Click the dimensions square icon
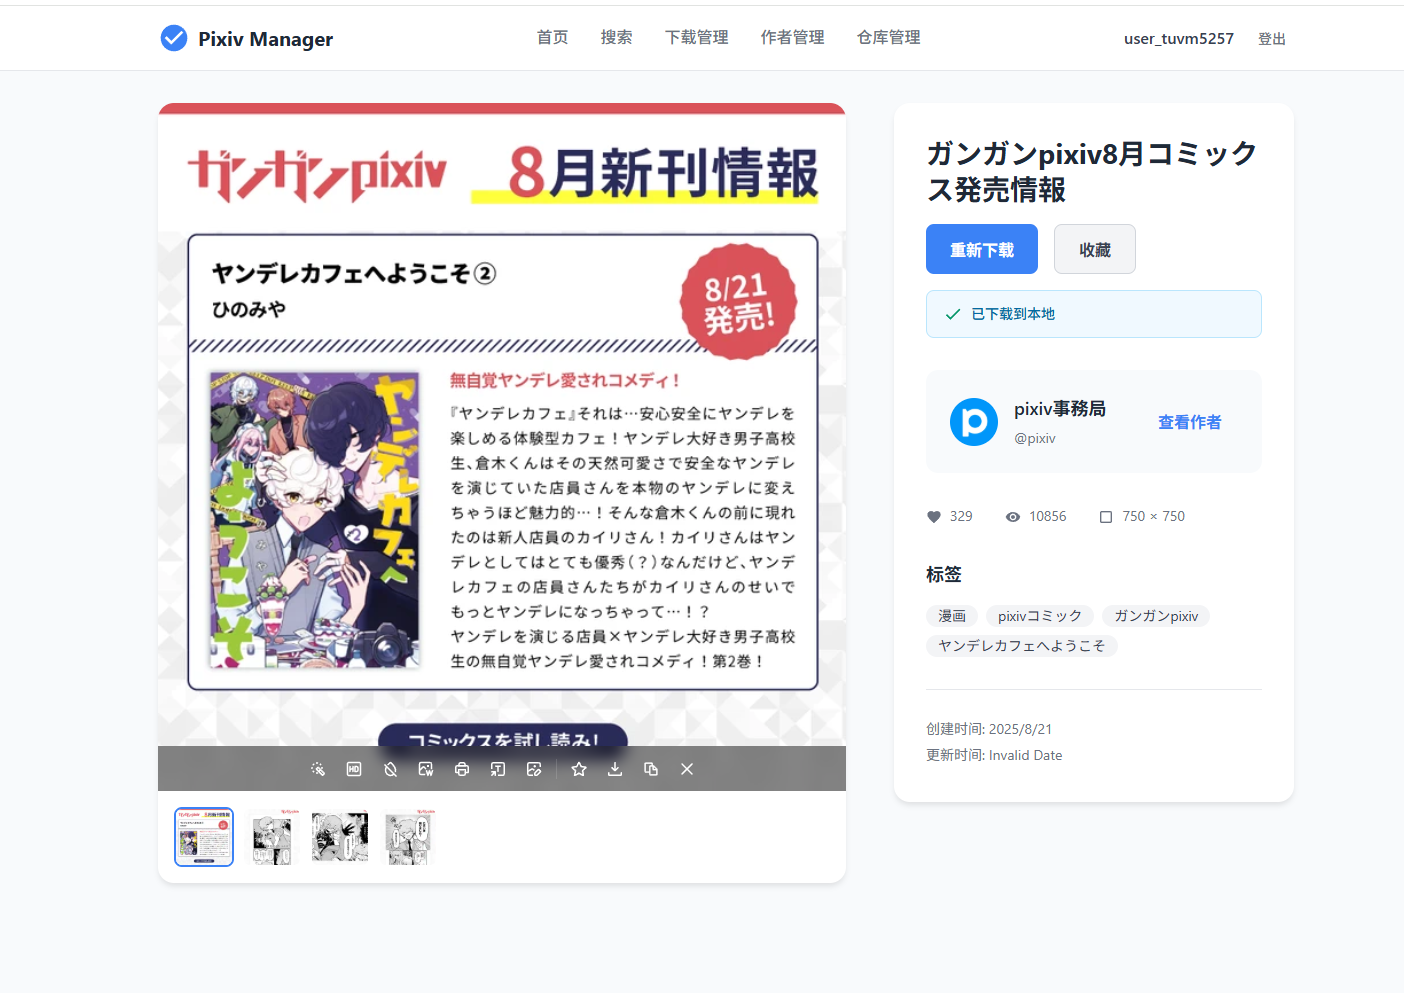 coord(1106,517)
